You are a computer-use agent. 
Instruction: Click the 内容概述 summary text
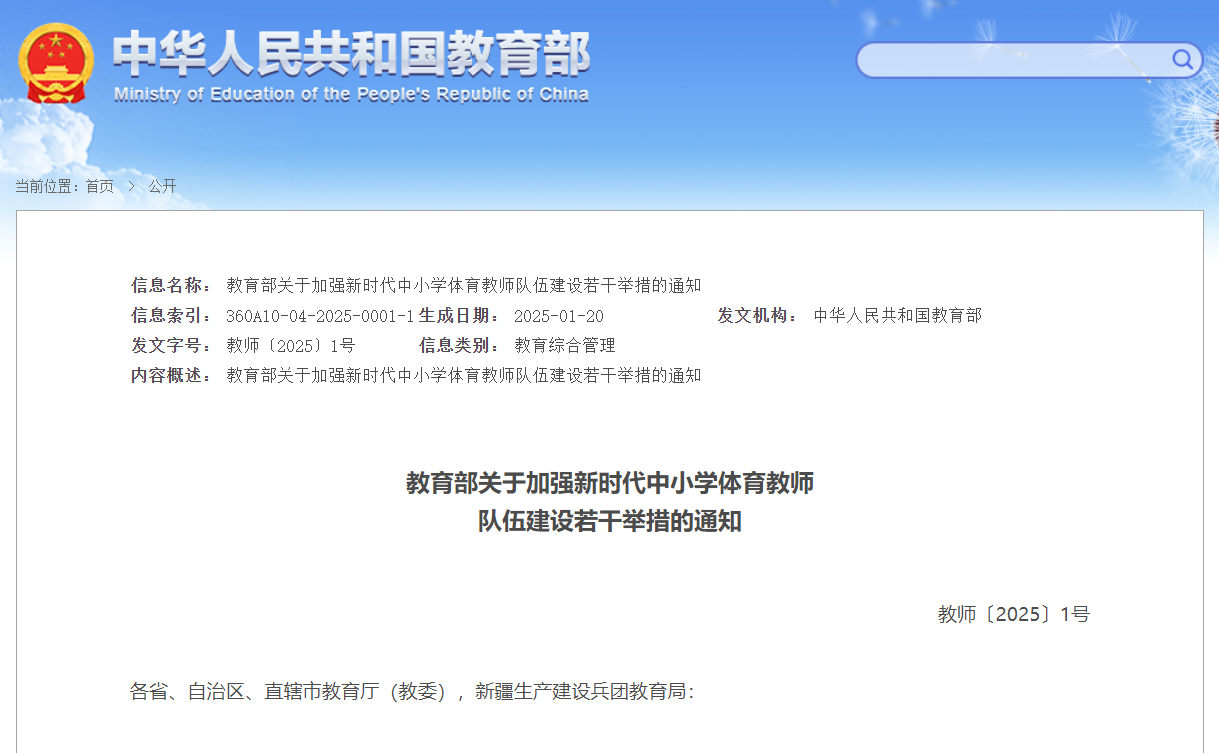point(463,376)
